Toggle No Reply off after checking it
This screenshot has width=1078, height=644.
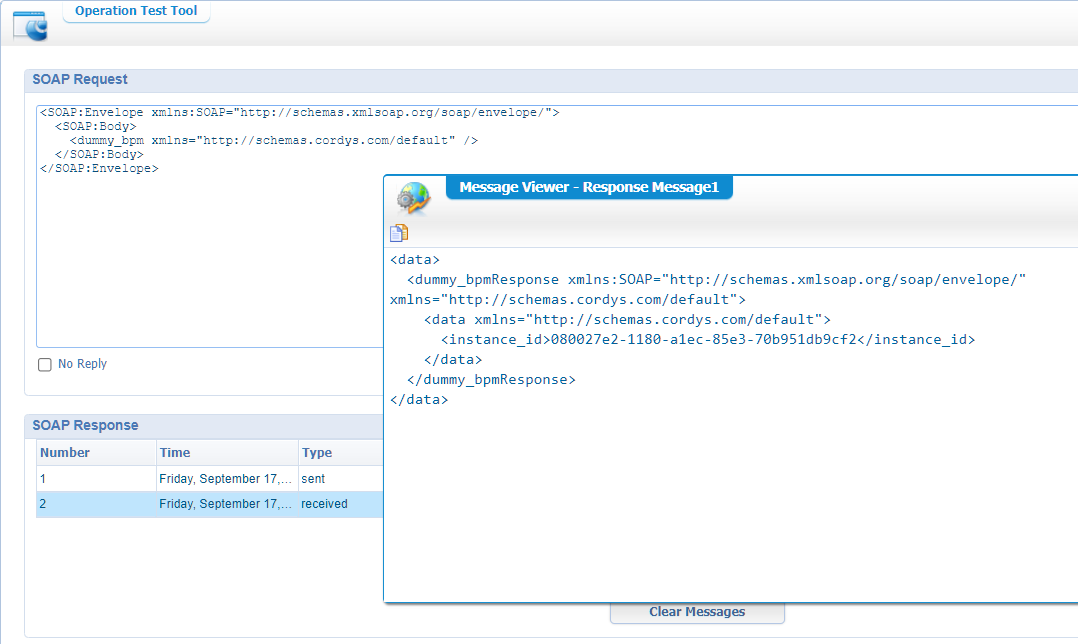point(44,364)
